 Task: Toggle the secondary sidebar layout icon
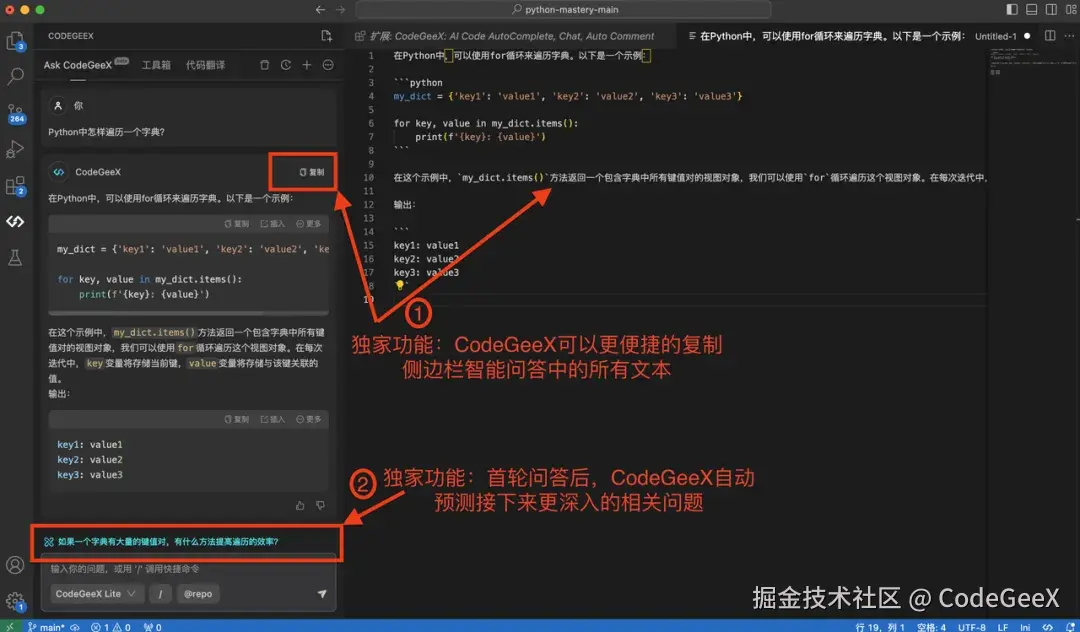(x=1051, y=8)
